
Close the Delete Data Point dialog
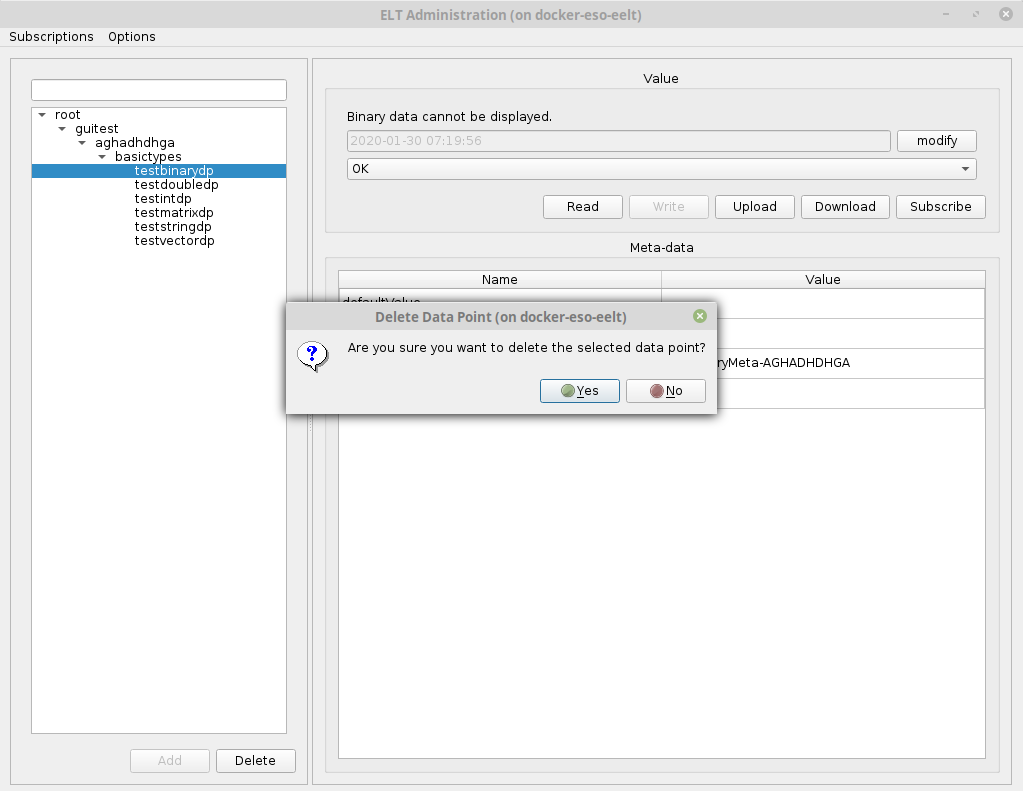(700, 316)
